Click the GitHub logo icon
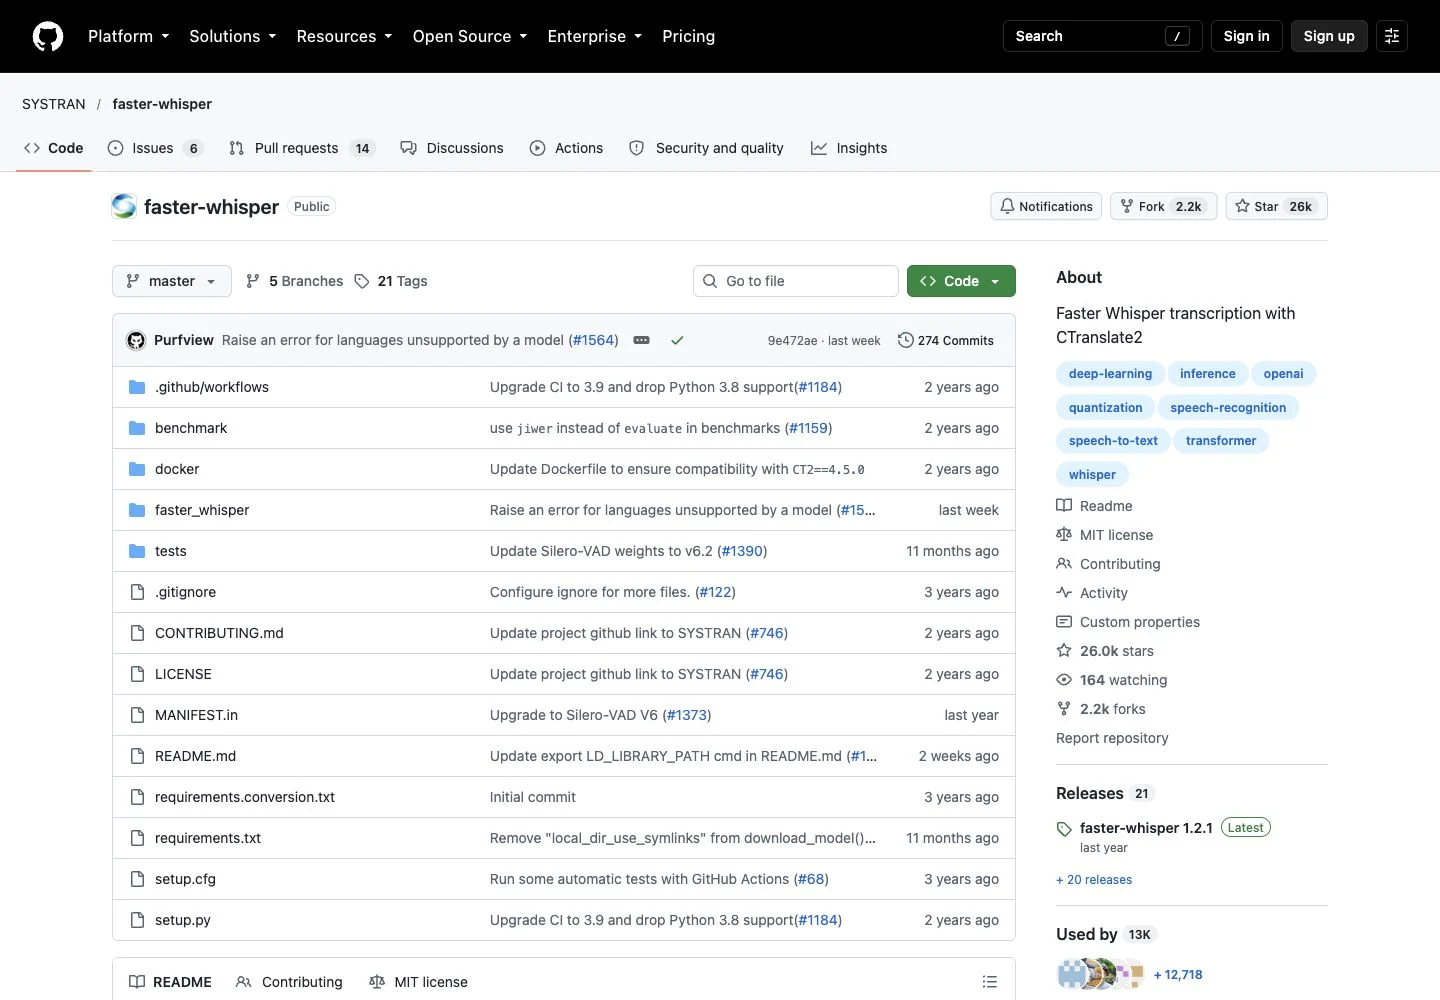 click(x=48, y=36)
